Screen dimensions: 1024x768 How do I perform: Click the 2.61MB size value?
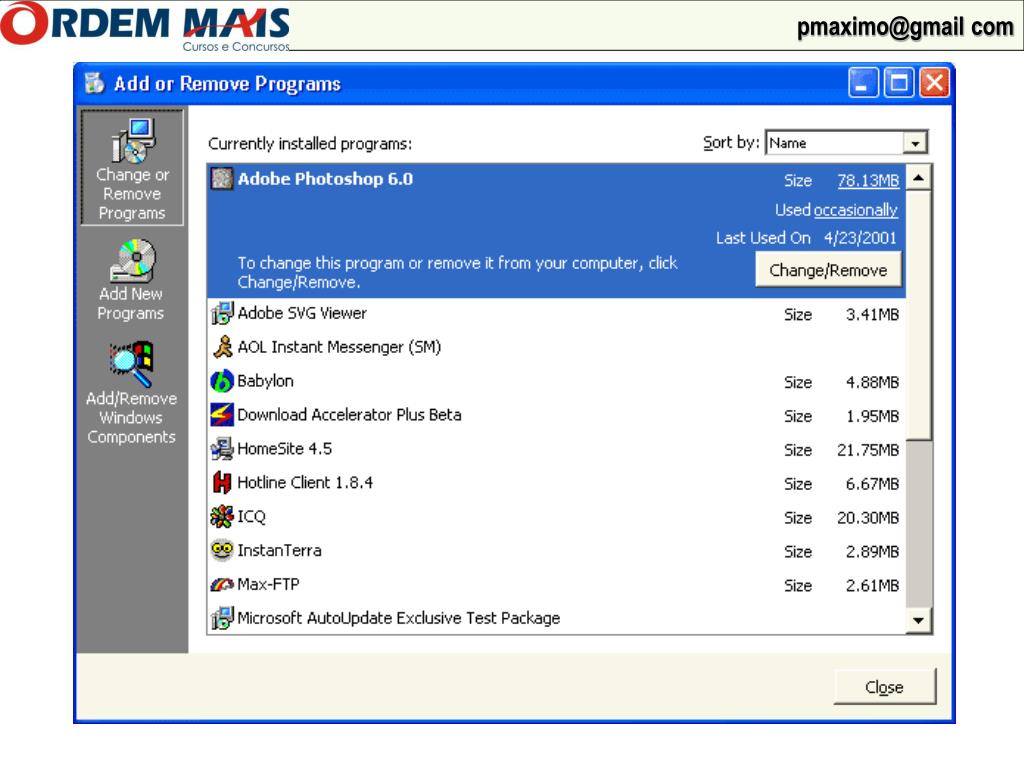(872, 586)
